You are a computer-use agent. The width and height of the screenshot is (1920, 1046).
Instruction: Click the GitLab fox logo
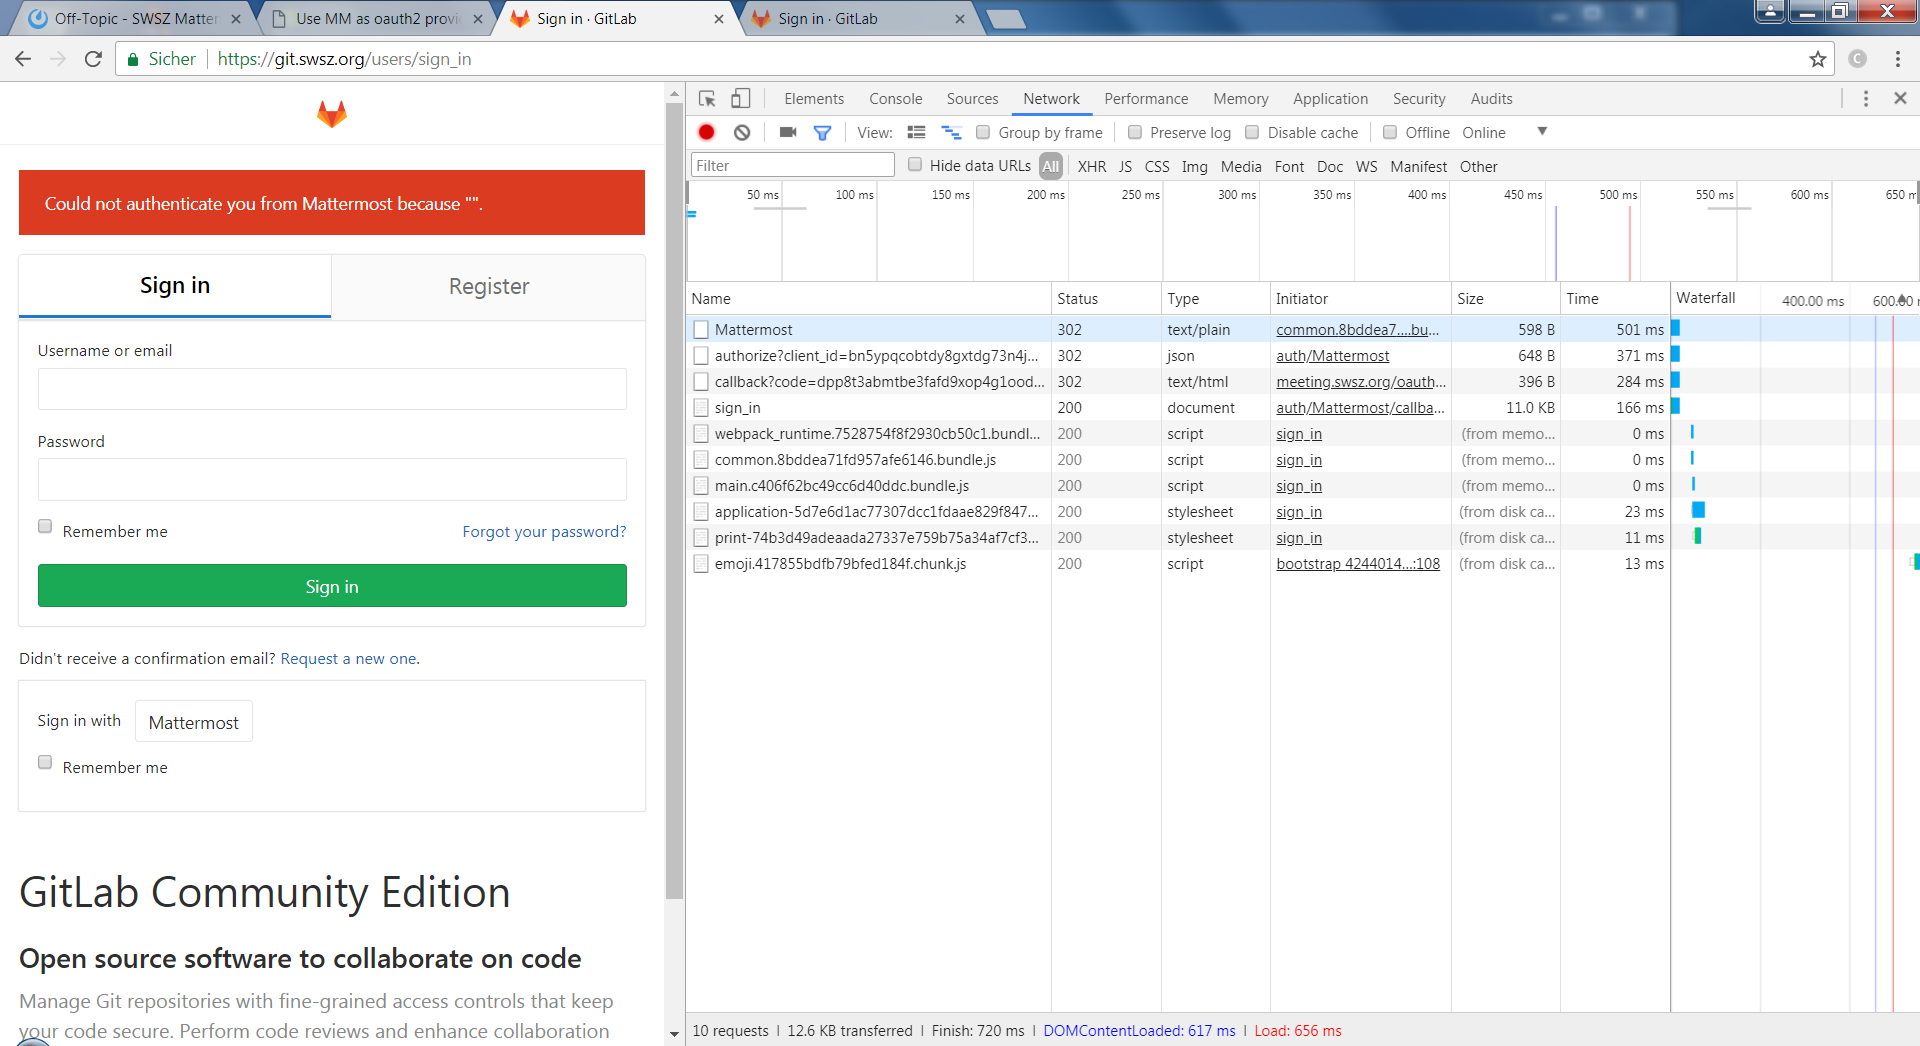[332, 113]
